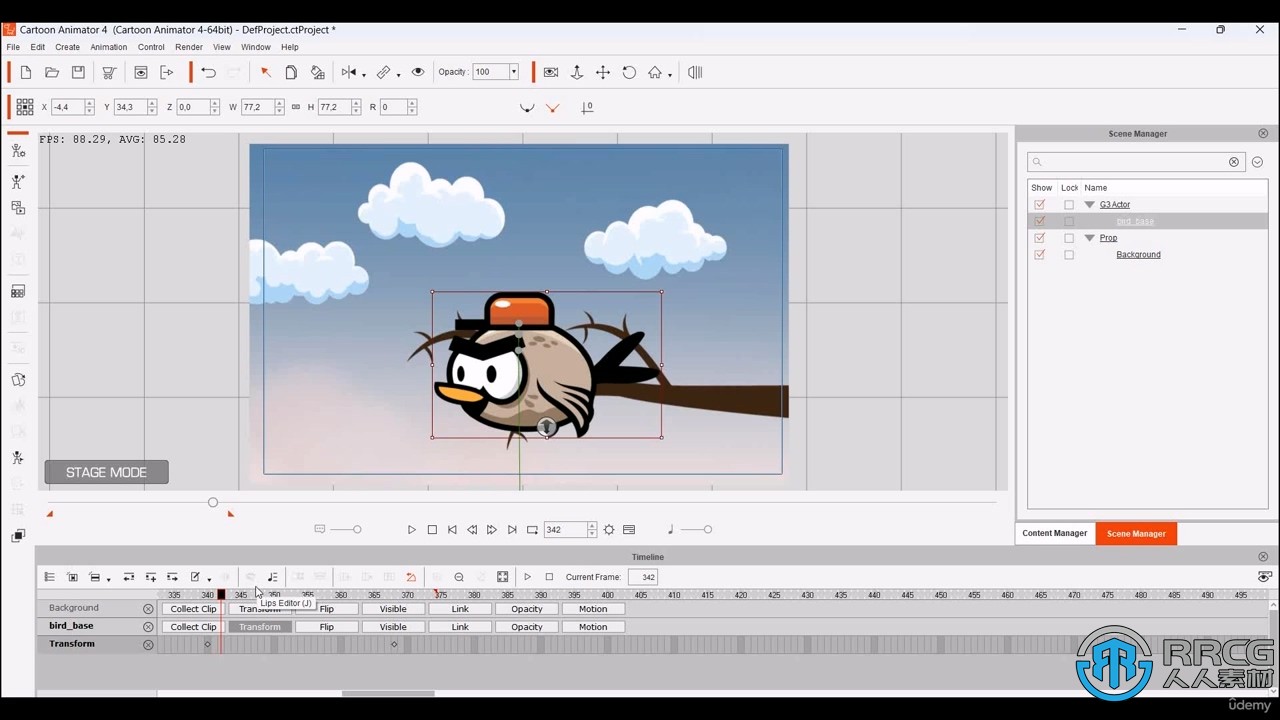Open the timeline track list icon

pos(49,577)
